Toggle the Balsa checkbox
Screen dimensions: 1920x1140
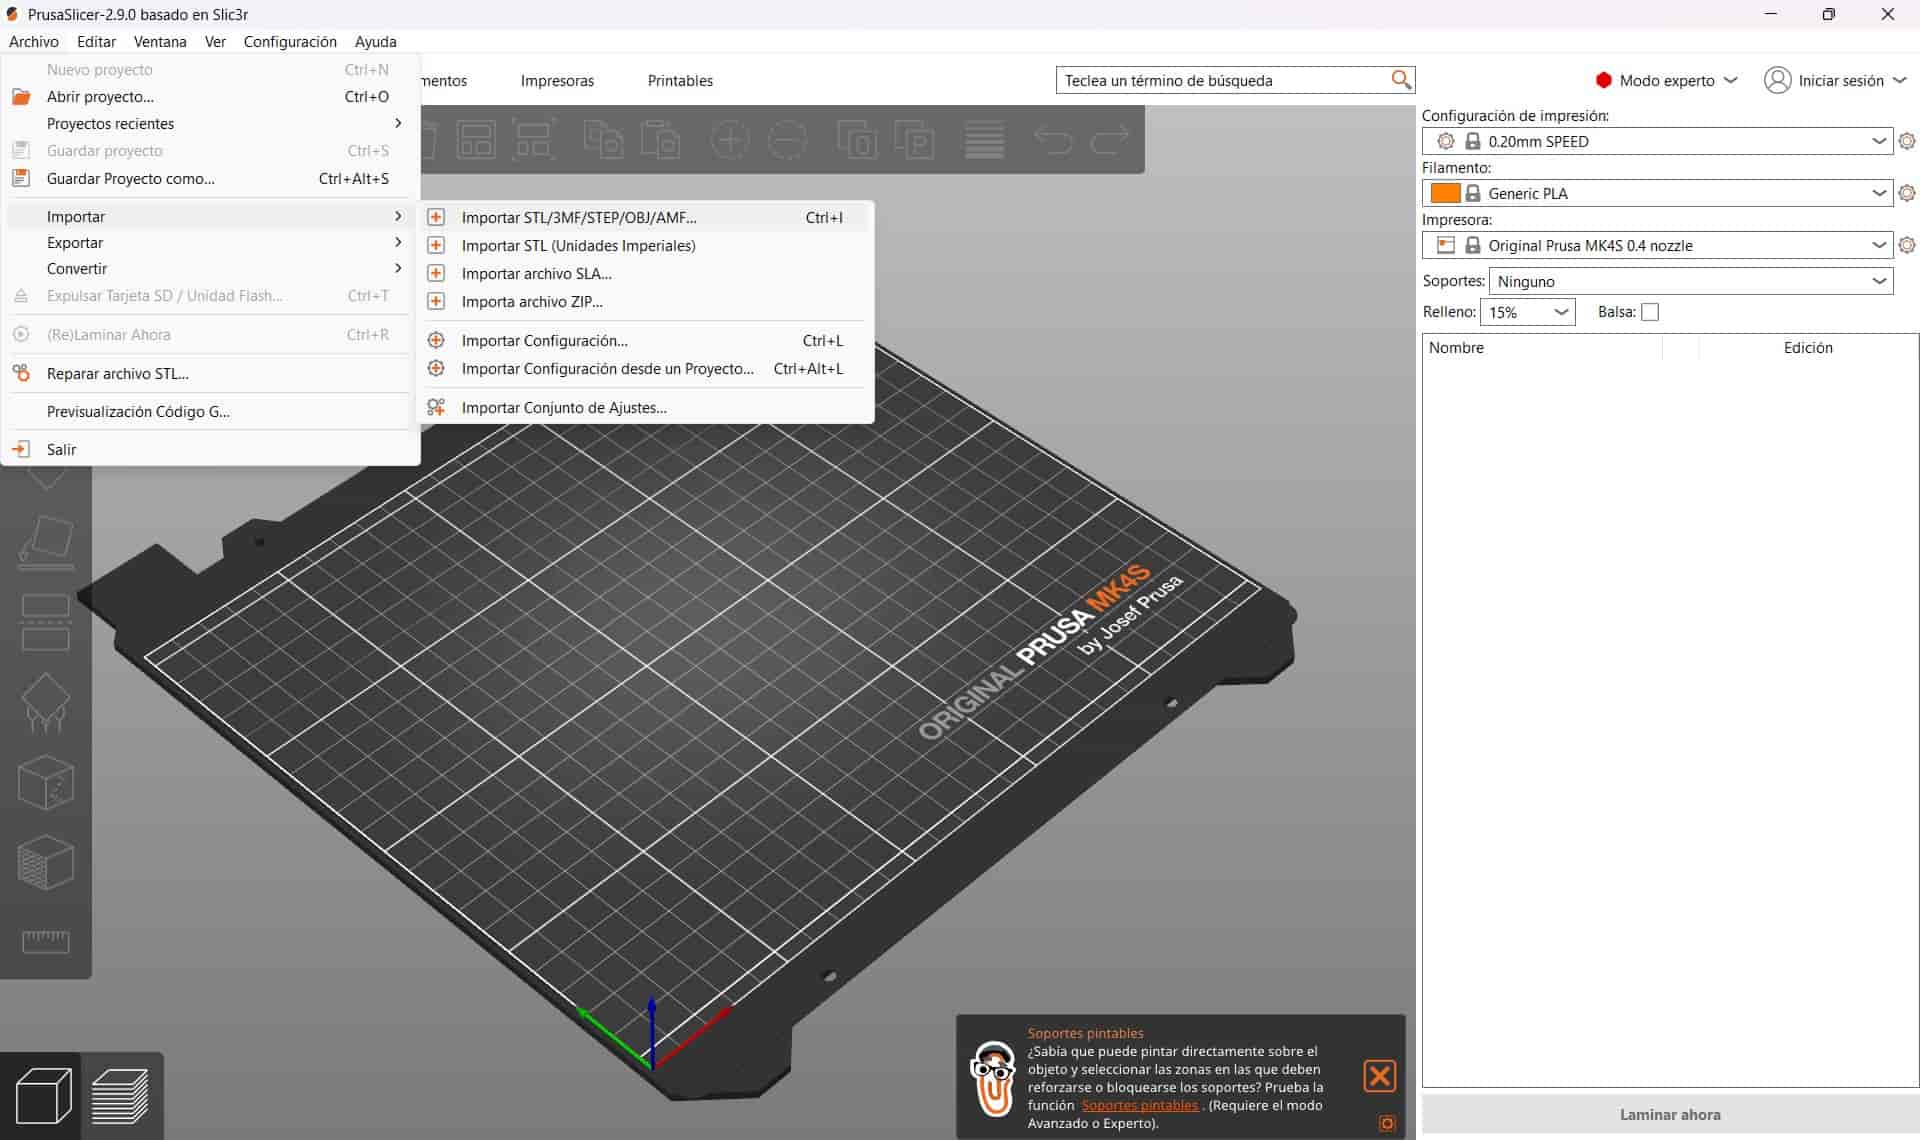tap(1650, 312)
